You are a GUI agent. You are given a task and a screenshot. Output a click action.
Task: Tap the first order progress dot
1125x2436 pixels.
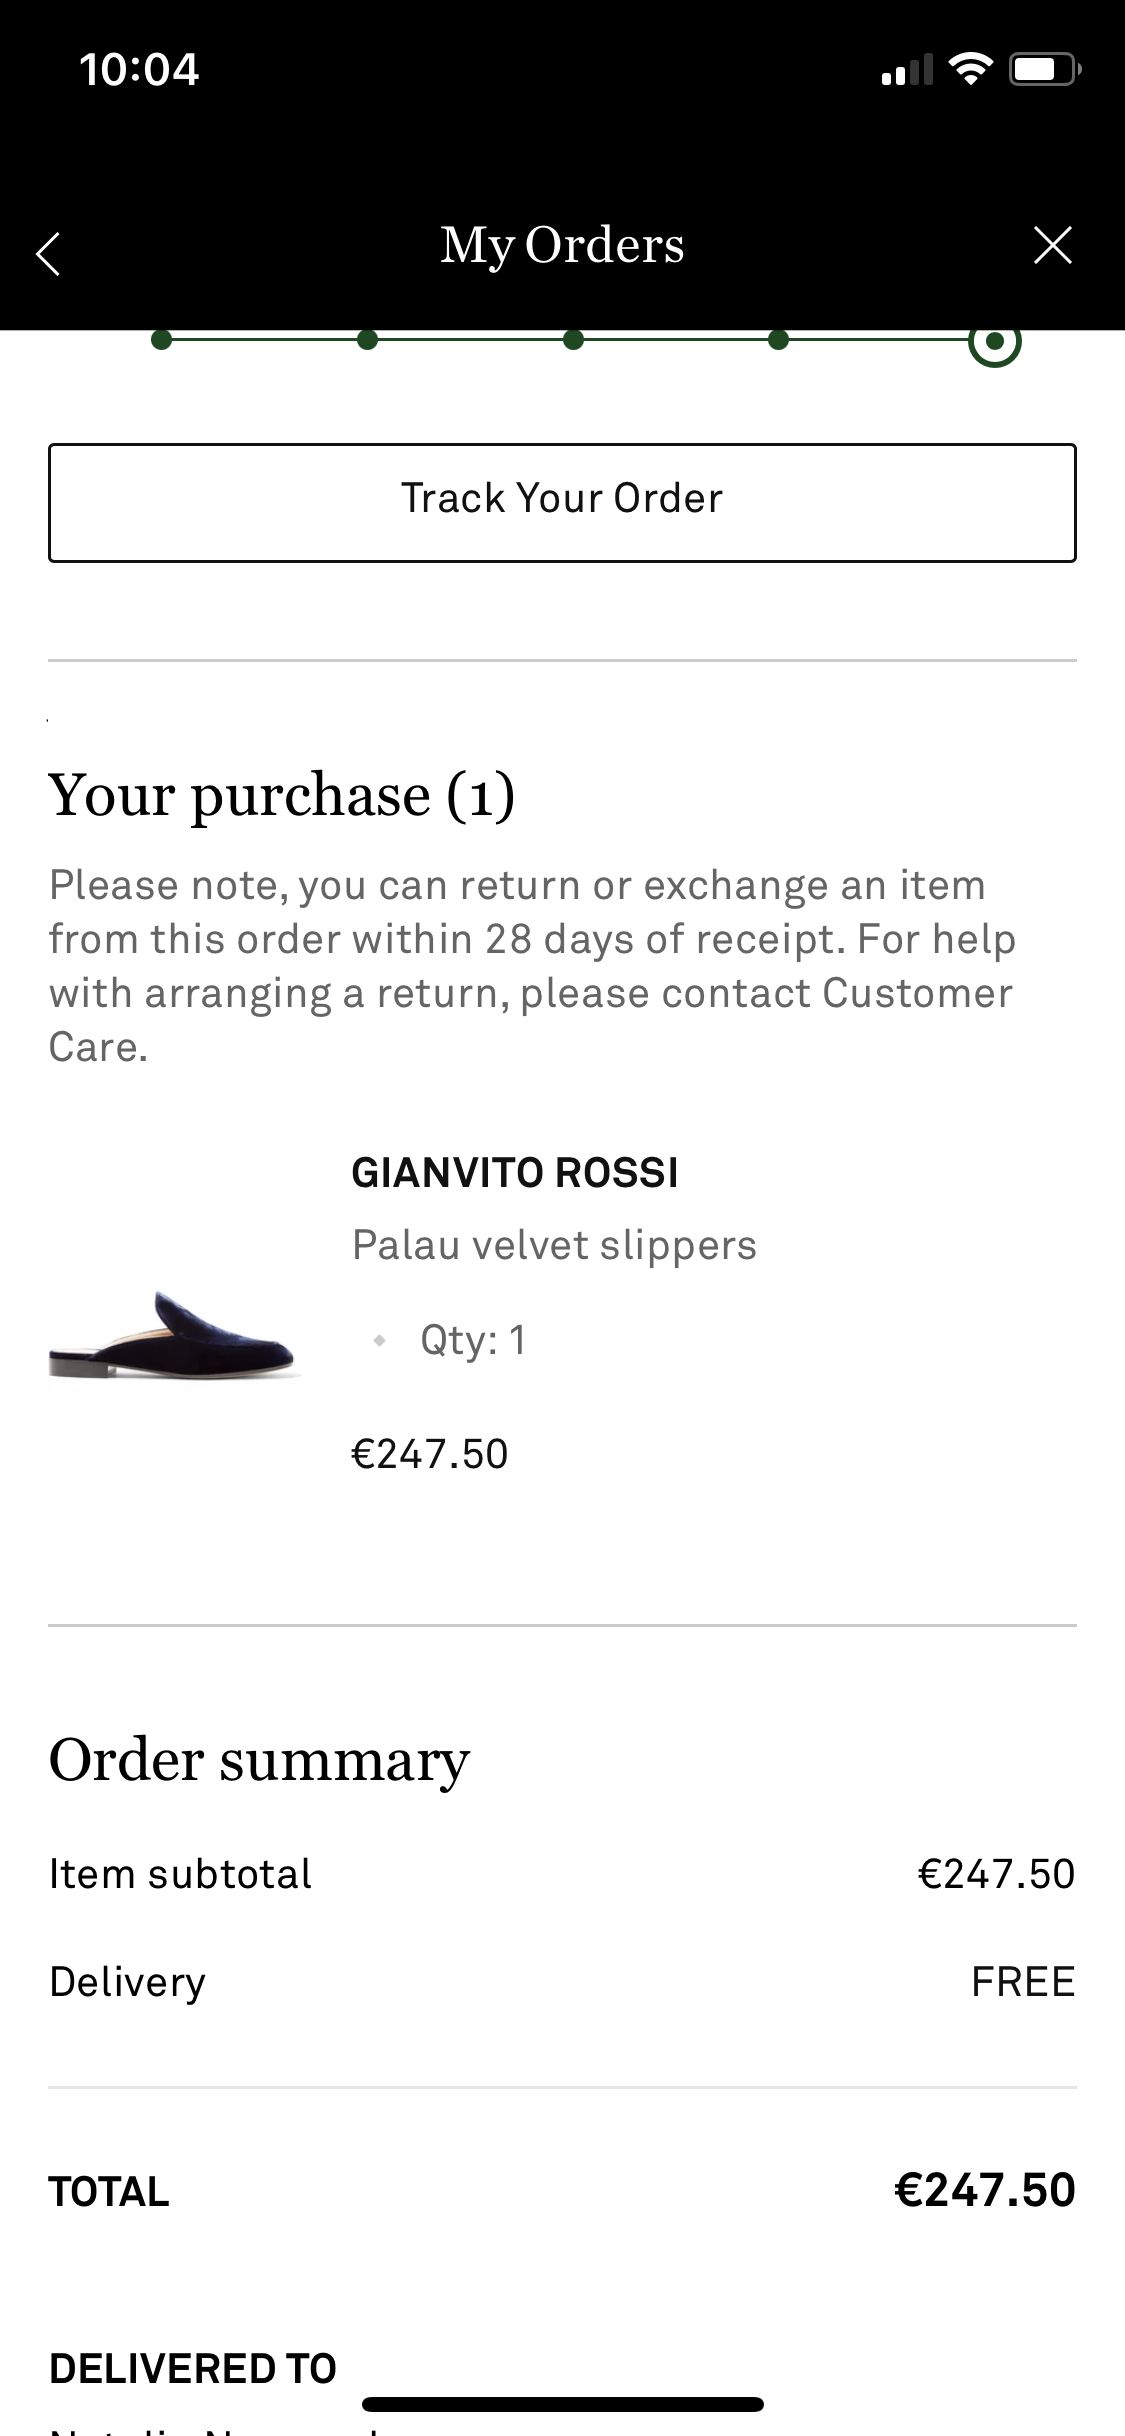pos(161,341)
